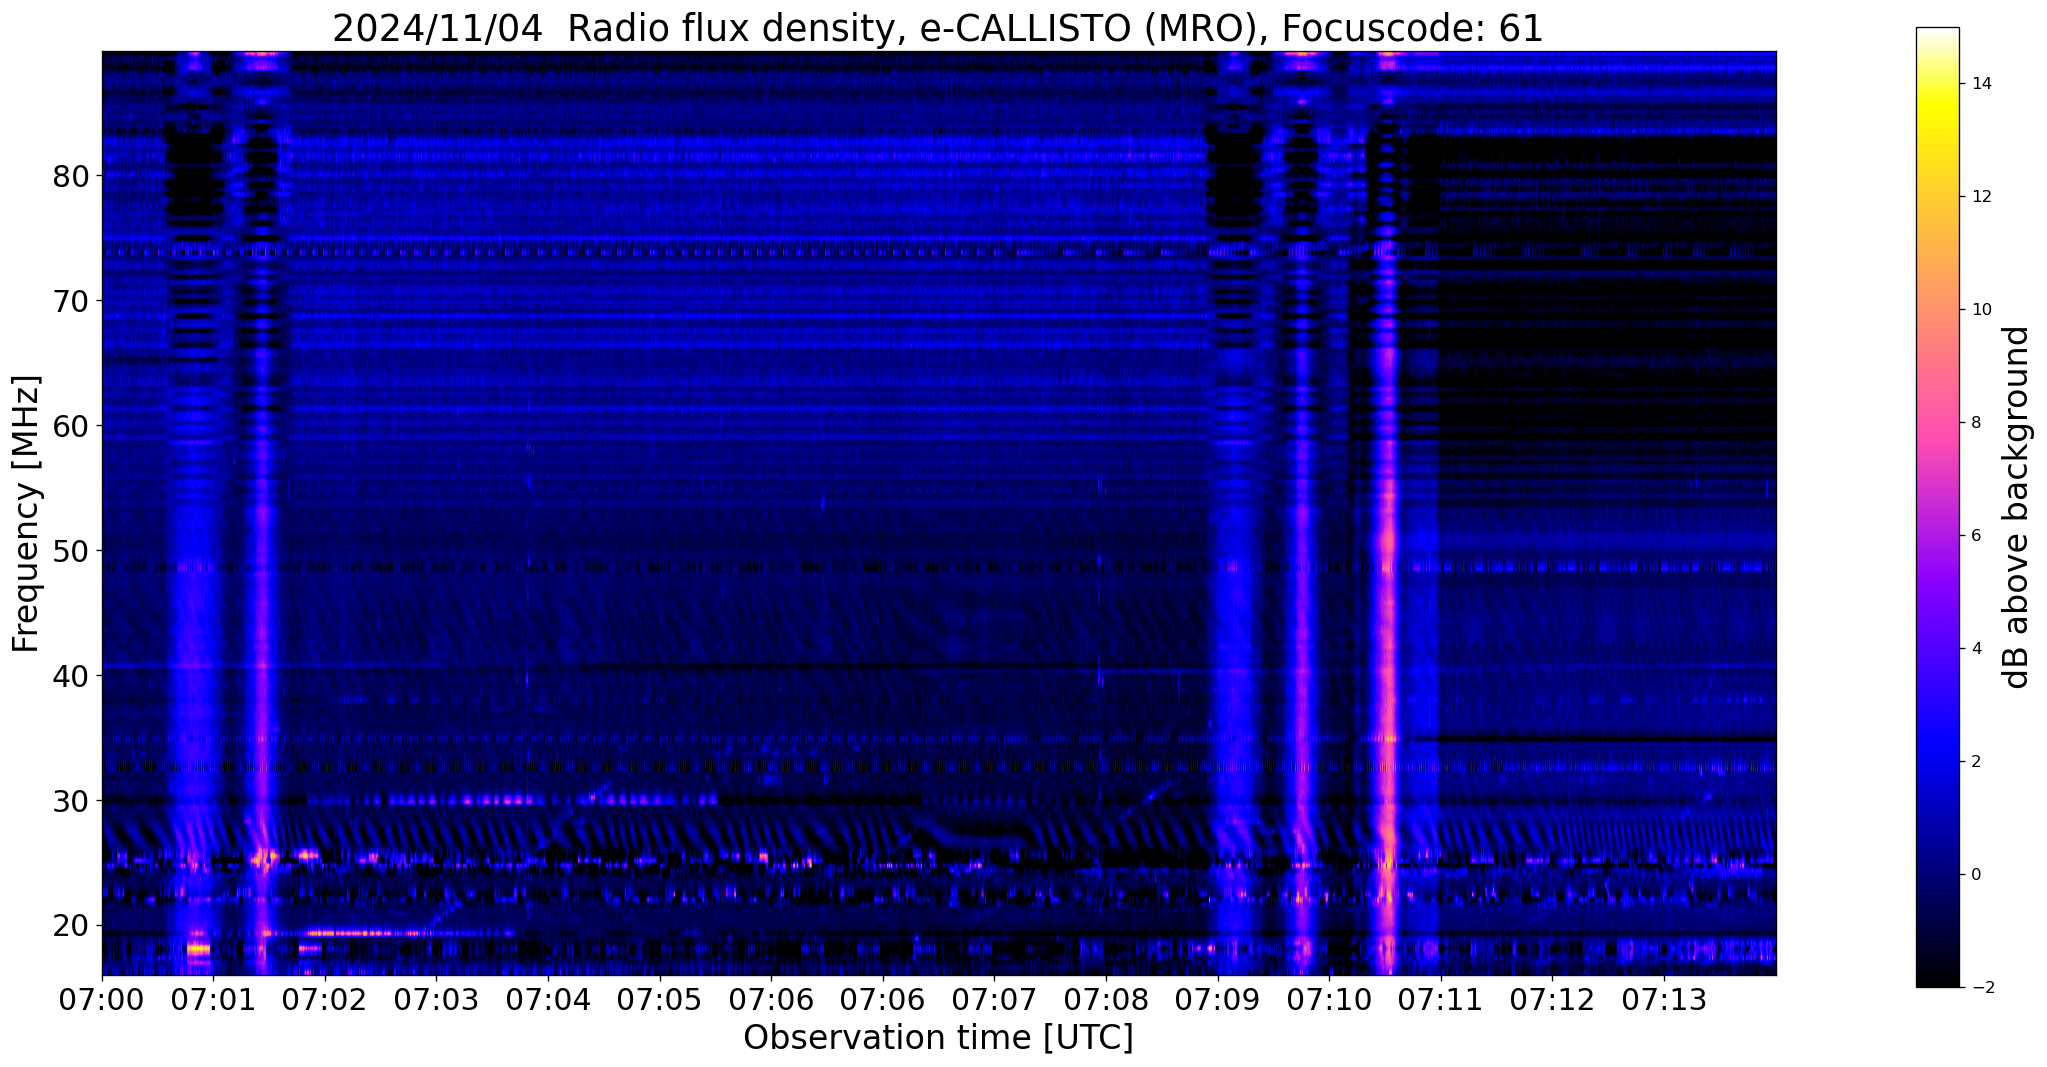Click the 07:00 time tick label

(x=102, y=999)
